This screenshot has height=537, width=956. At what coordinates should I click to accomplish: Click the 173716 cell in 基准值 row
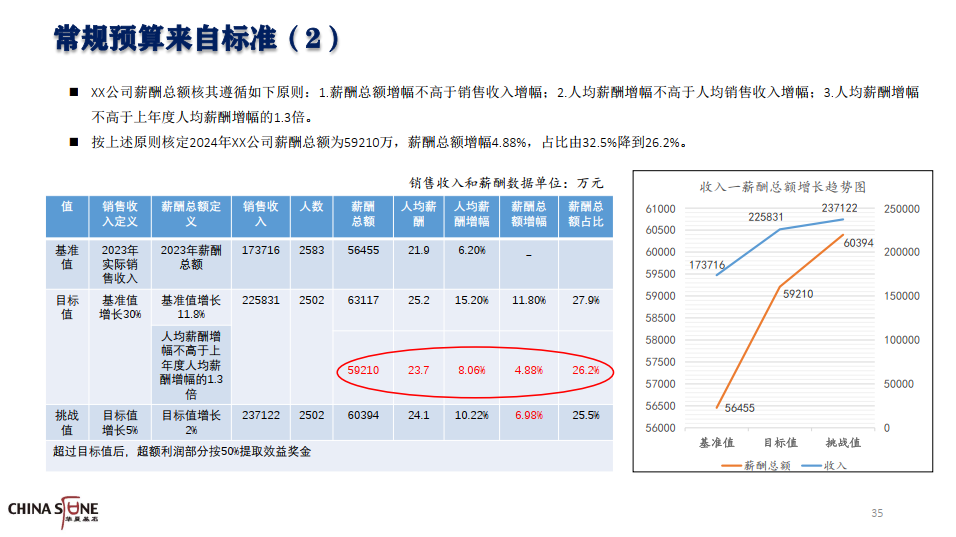pos(261,251)
